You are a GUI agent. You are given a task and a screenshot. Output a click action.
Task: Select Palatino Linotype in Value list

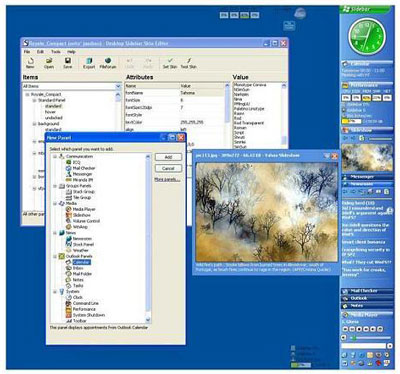tap(249, 109)
